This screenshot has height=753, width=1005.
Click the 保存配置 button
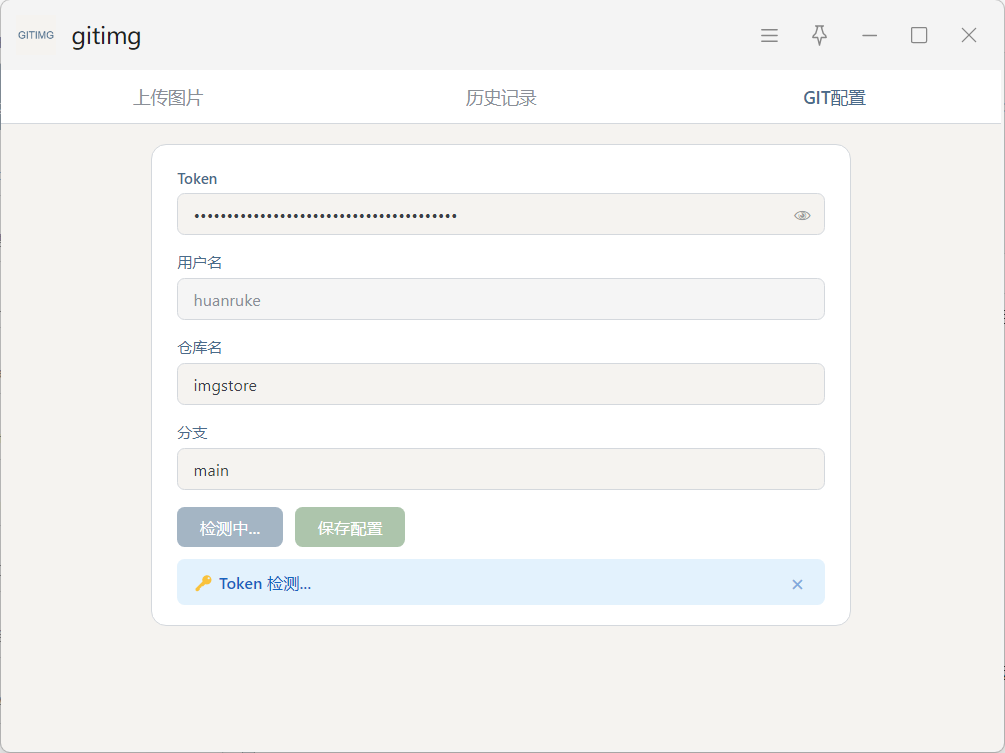(x=350, y=527)
